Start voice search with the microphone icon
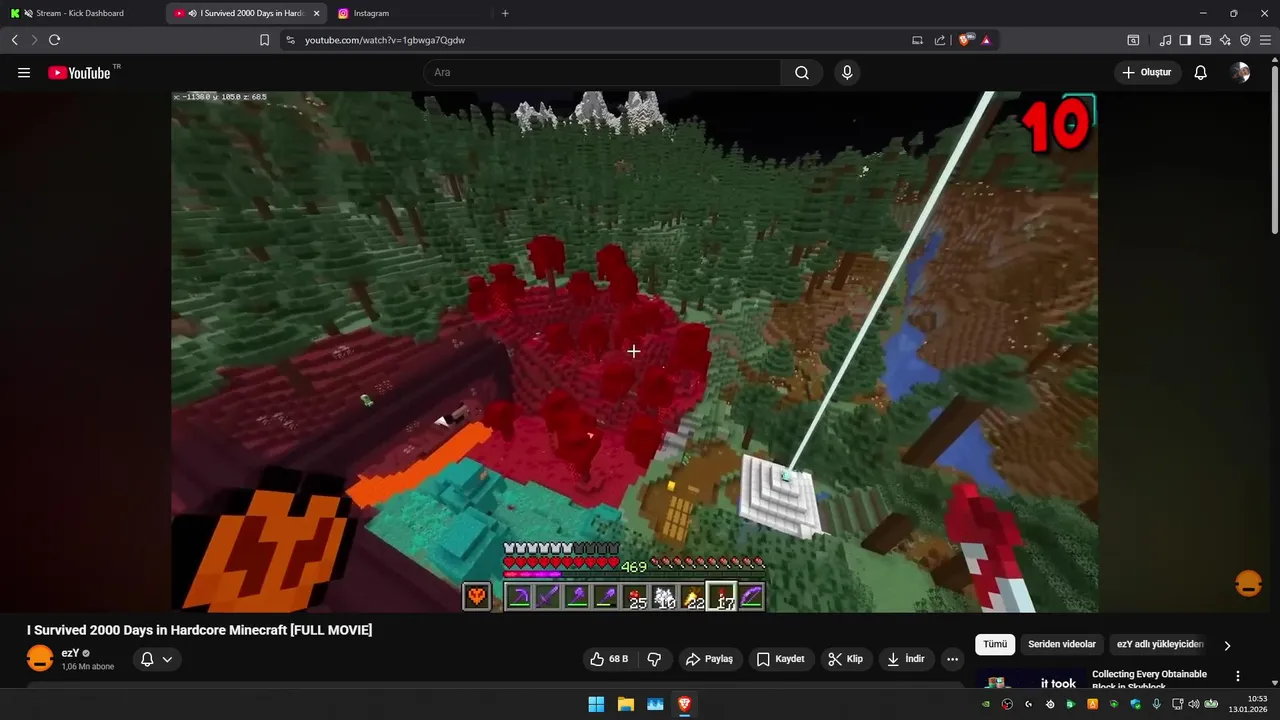The height and width of the screenshot is (720, 1280). (x=847, y=73)
